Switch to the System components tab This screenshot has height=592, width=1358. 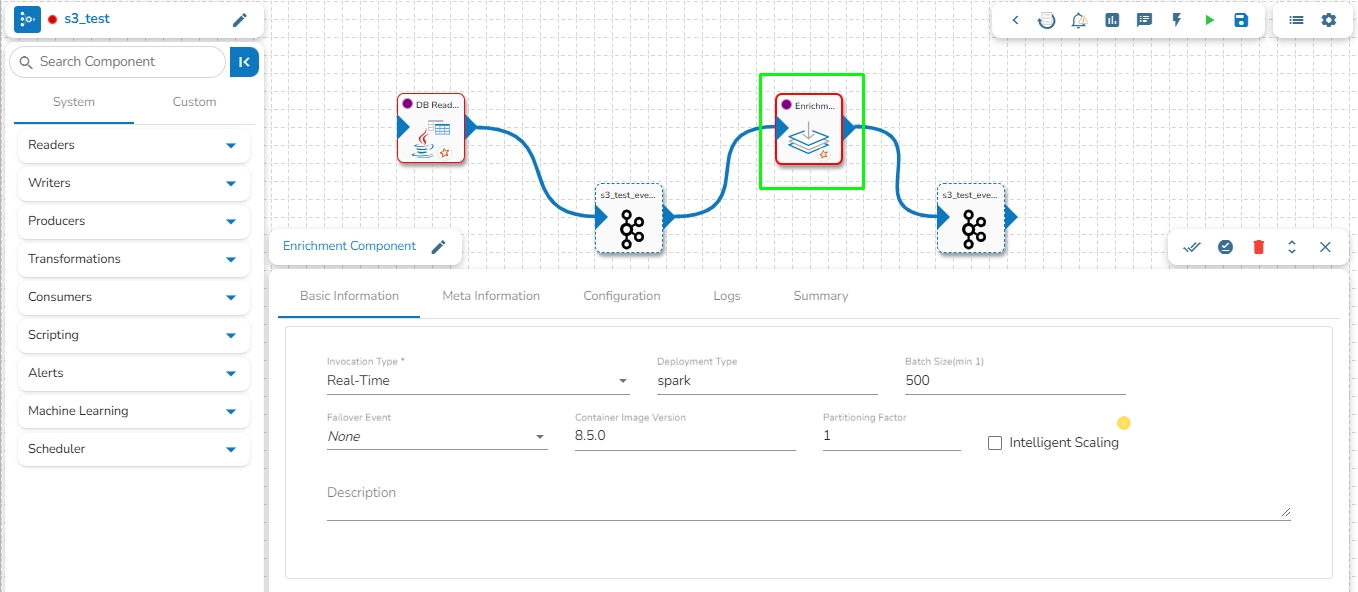point(74,102)
